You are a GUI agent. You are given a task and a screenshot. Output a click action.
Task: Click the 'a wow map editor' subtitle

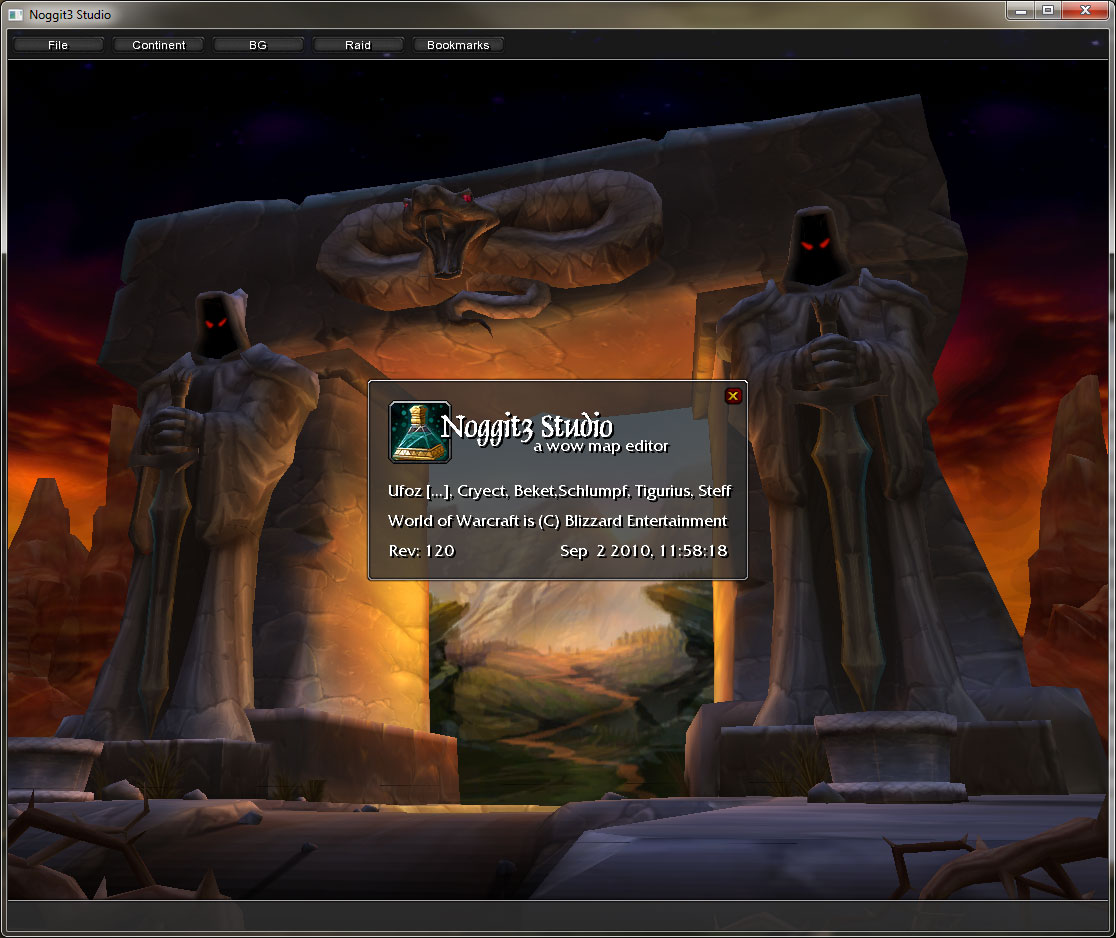(x=601, y=446)
